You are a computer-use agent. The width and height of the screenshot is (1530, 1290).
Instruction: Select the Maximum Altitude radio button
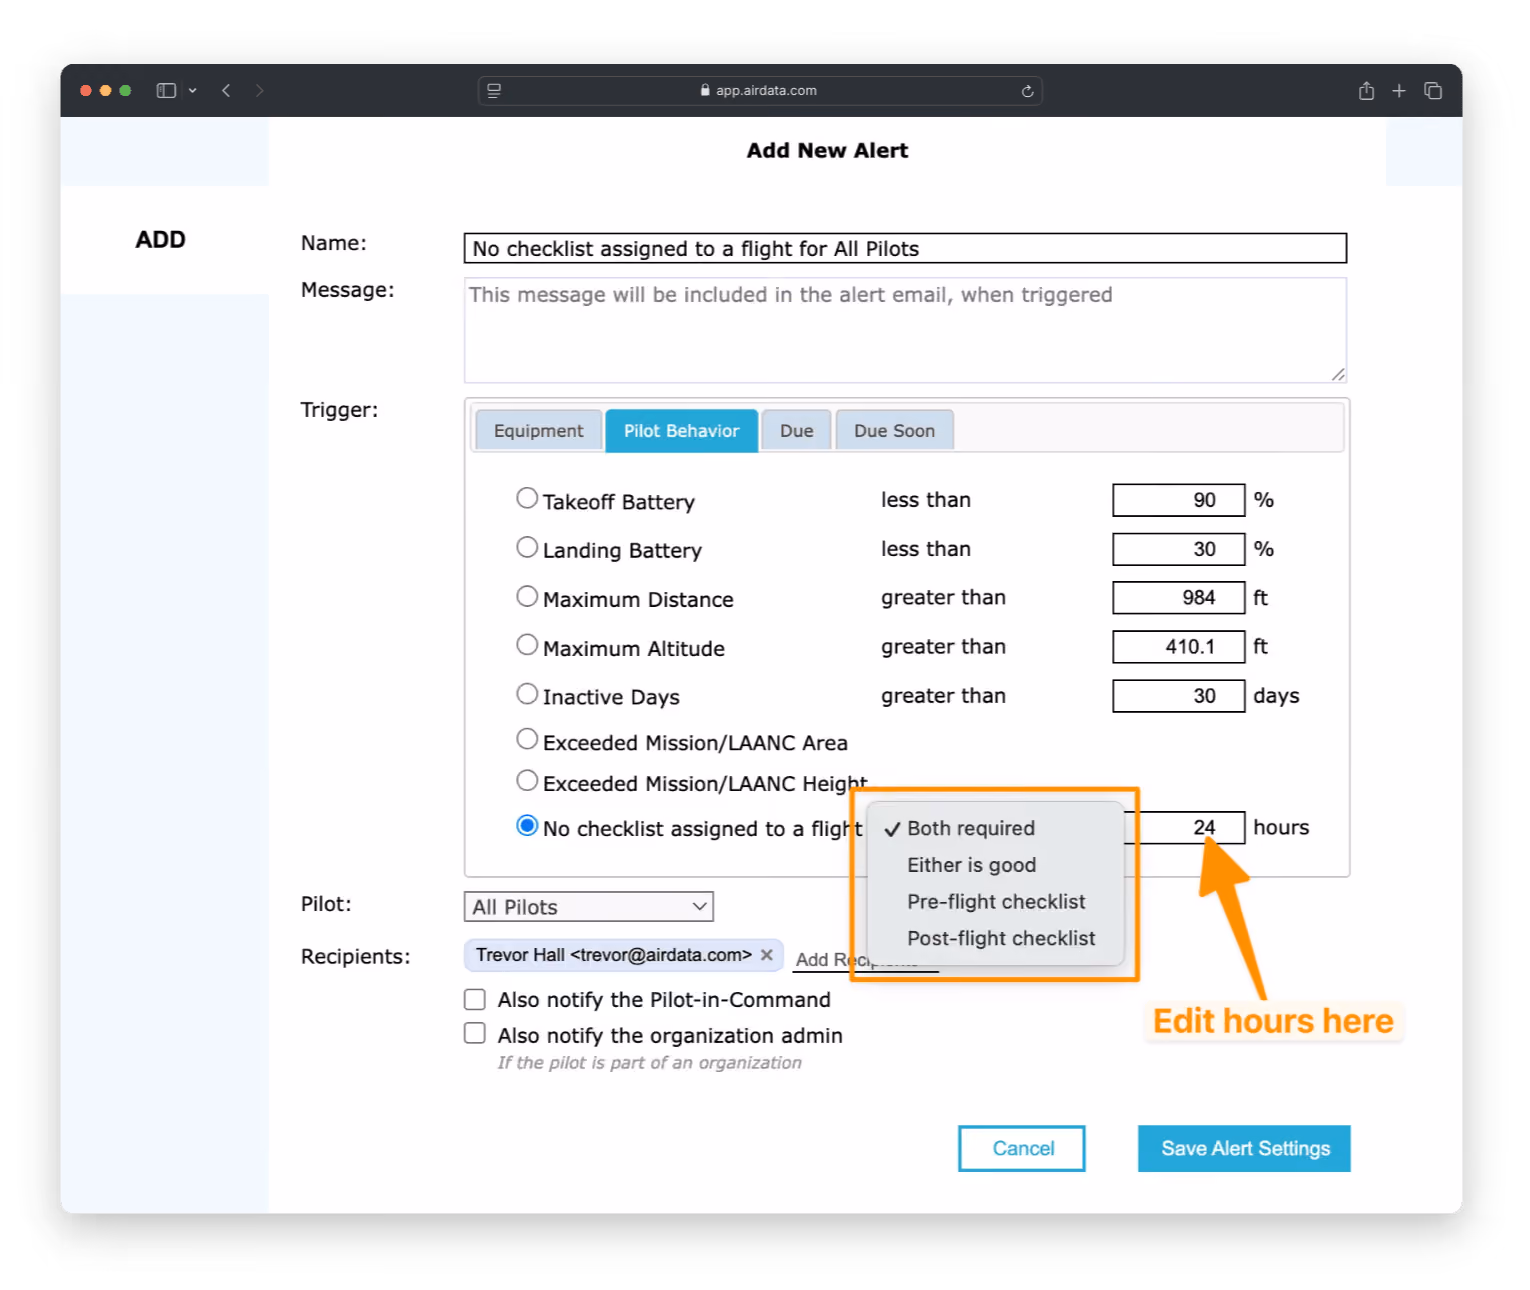(527, 645)
